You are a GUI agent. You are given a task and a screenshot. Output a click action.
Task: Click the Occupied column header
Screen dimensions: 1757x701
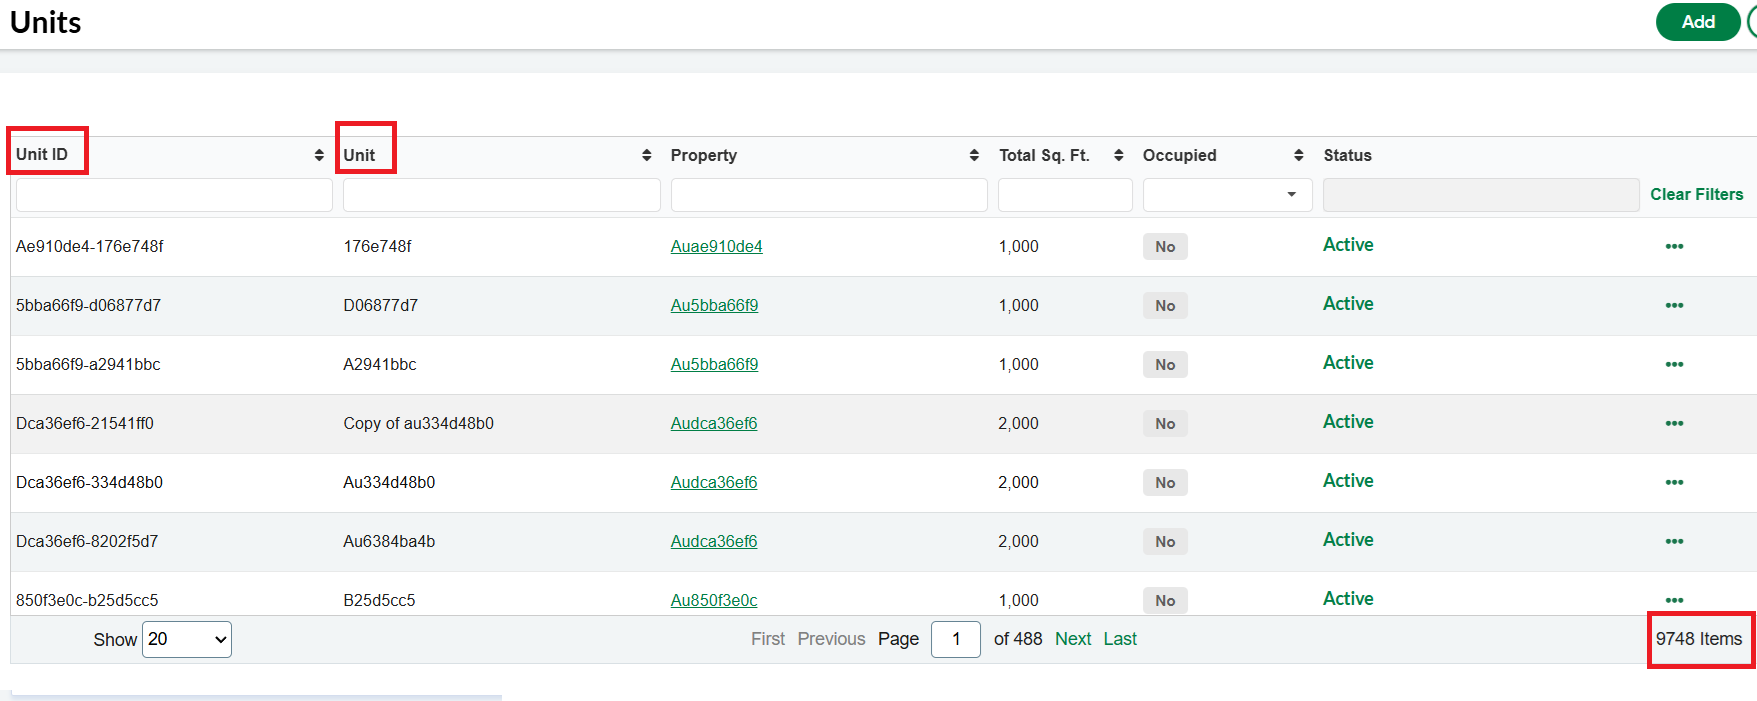point(1180,155)
